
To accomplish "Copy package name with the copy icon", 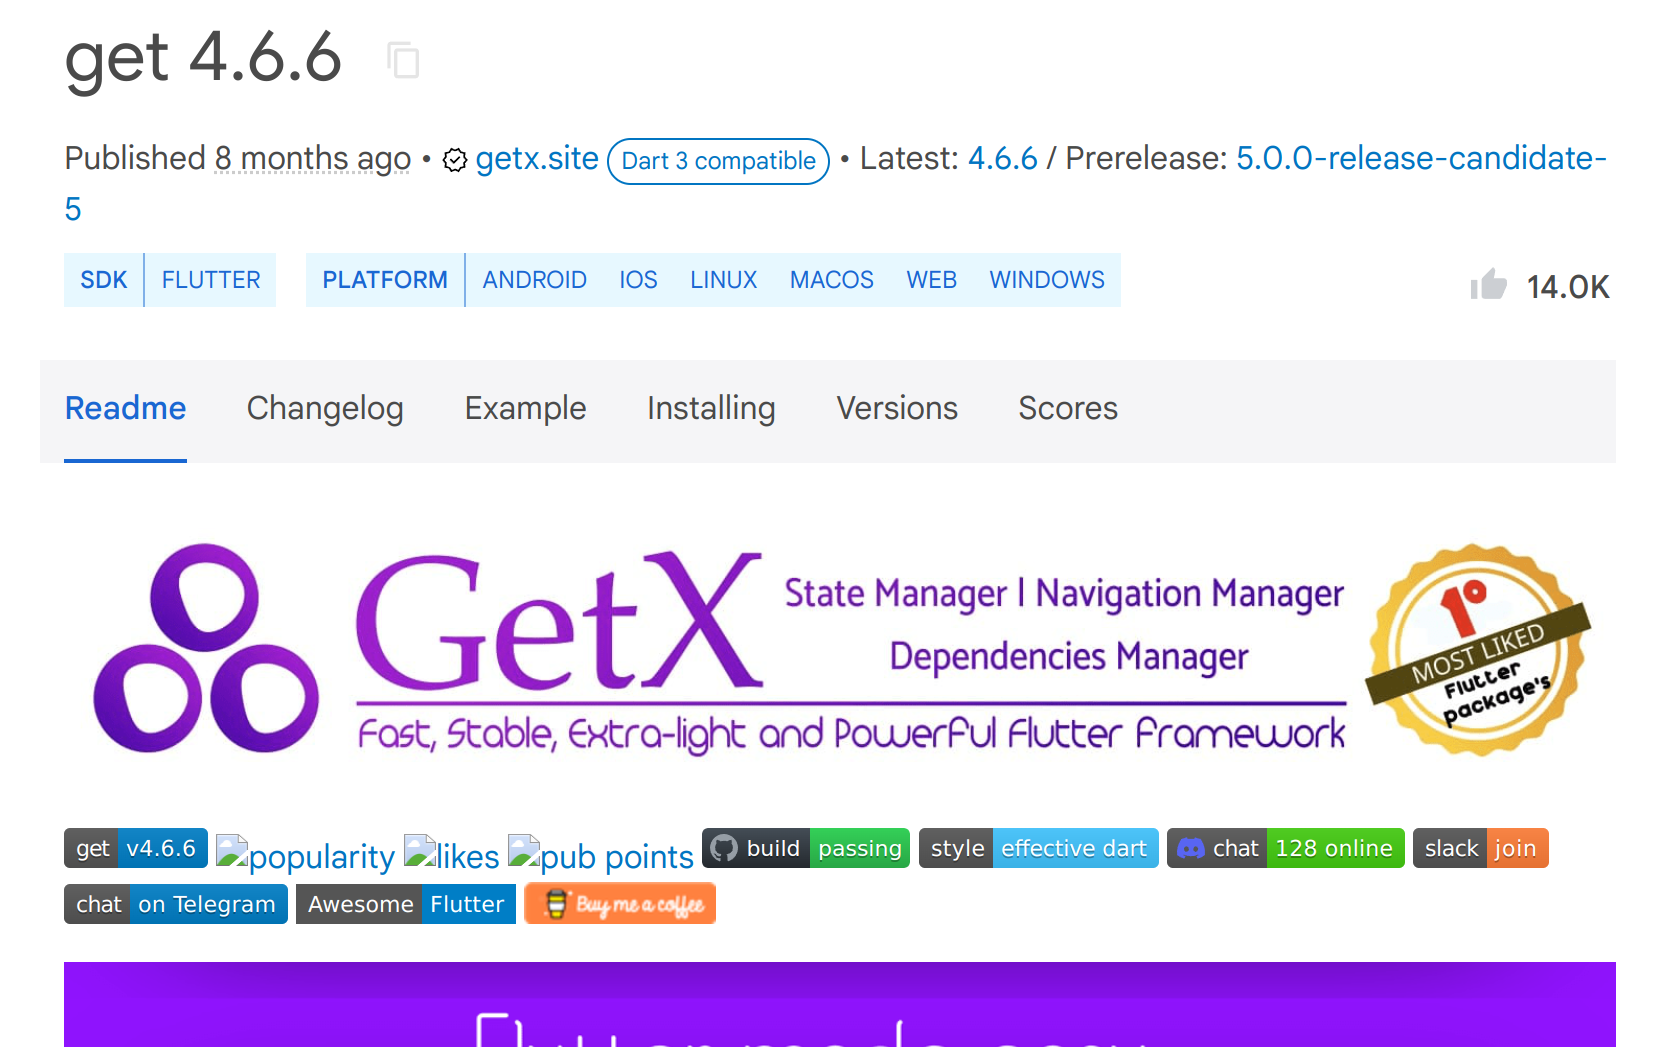I will tap(404, 60).
